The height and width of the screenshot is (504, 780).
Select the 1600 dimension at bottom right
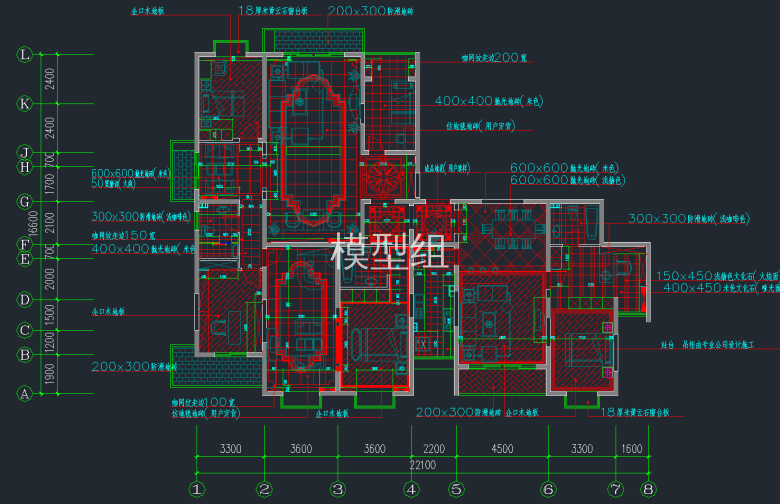632,449
